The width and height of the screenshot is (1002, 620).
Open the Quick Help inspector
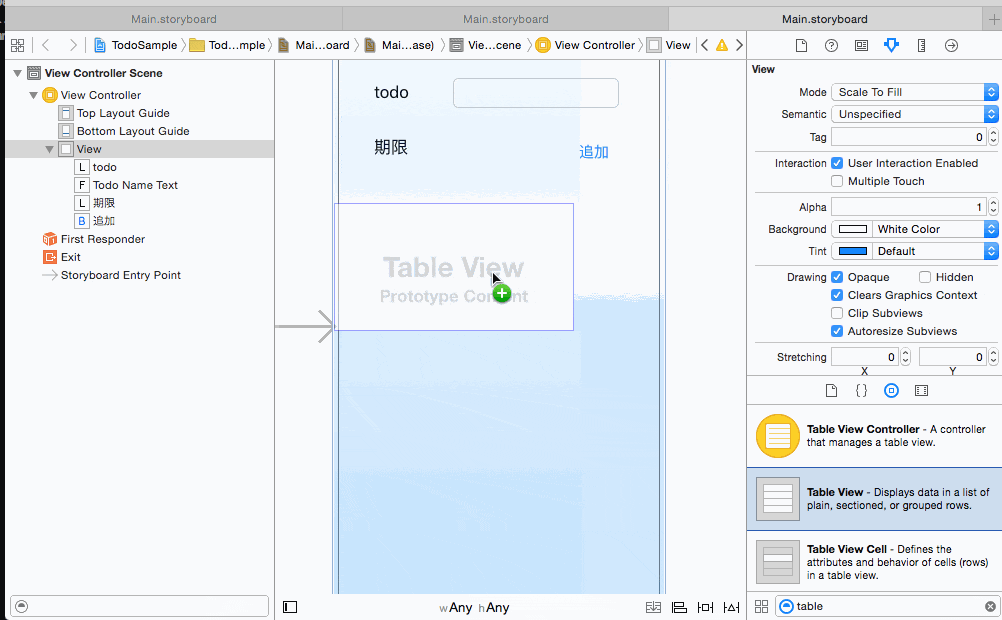(x=829, y=45)
